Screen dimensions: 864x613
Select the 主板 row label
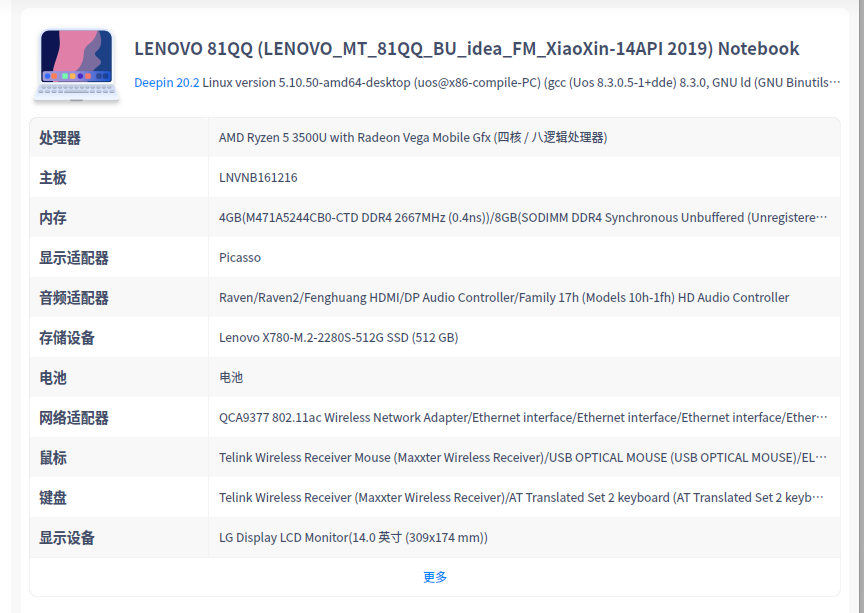53,178
